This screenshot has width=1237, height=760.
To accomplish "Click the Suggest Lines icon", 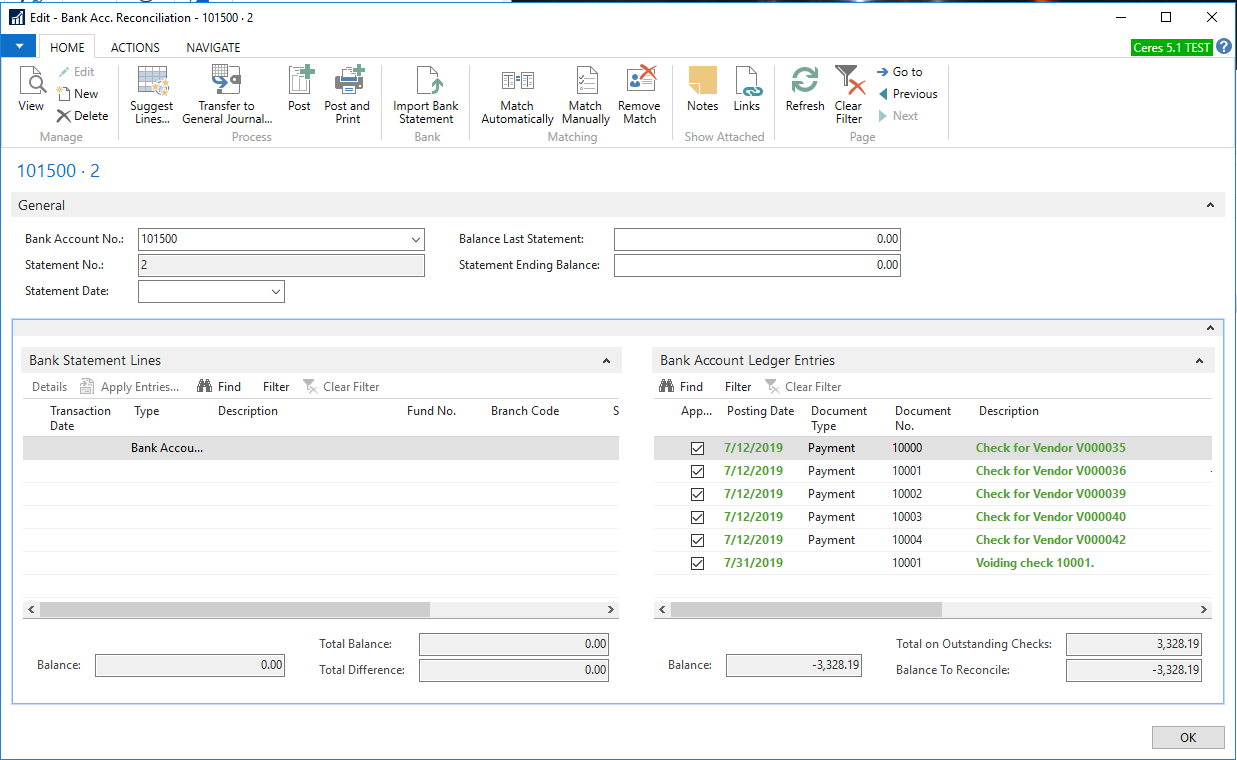I will click(x=152, y=82).
